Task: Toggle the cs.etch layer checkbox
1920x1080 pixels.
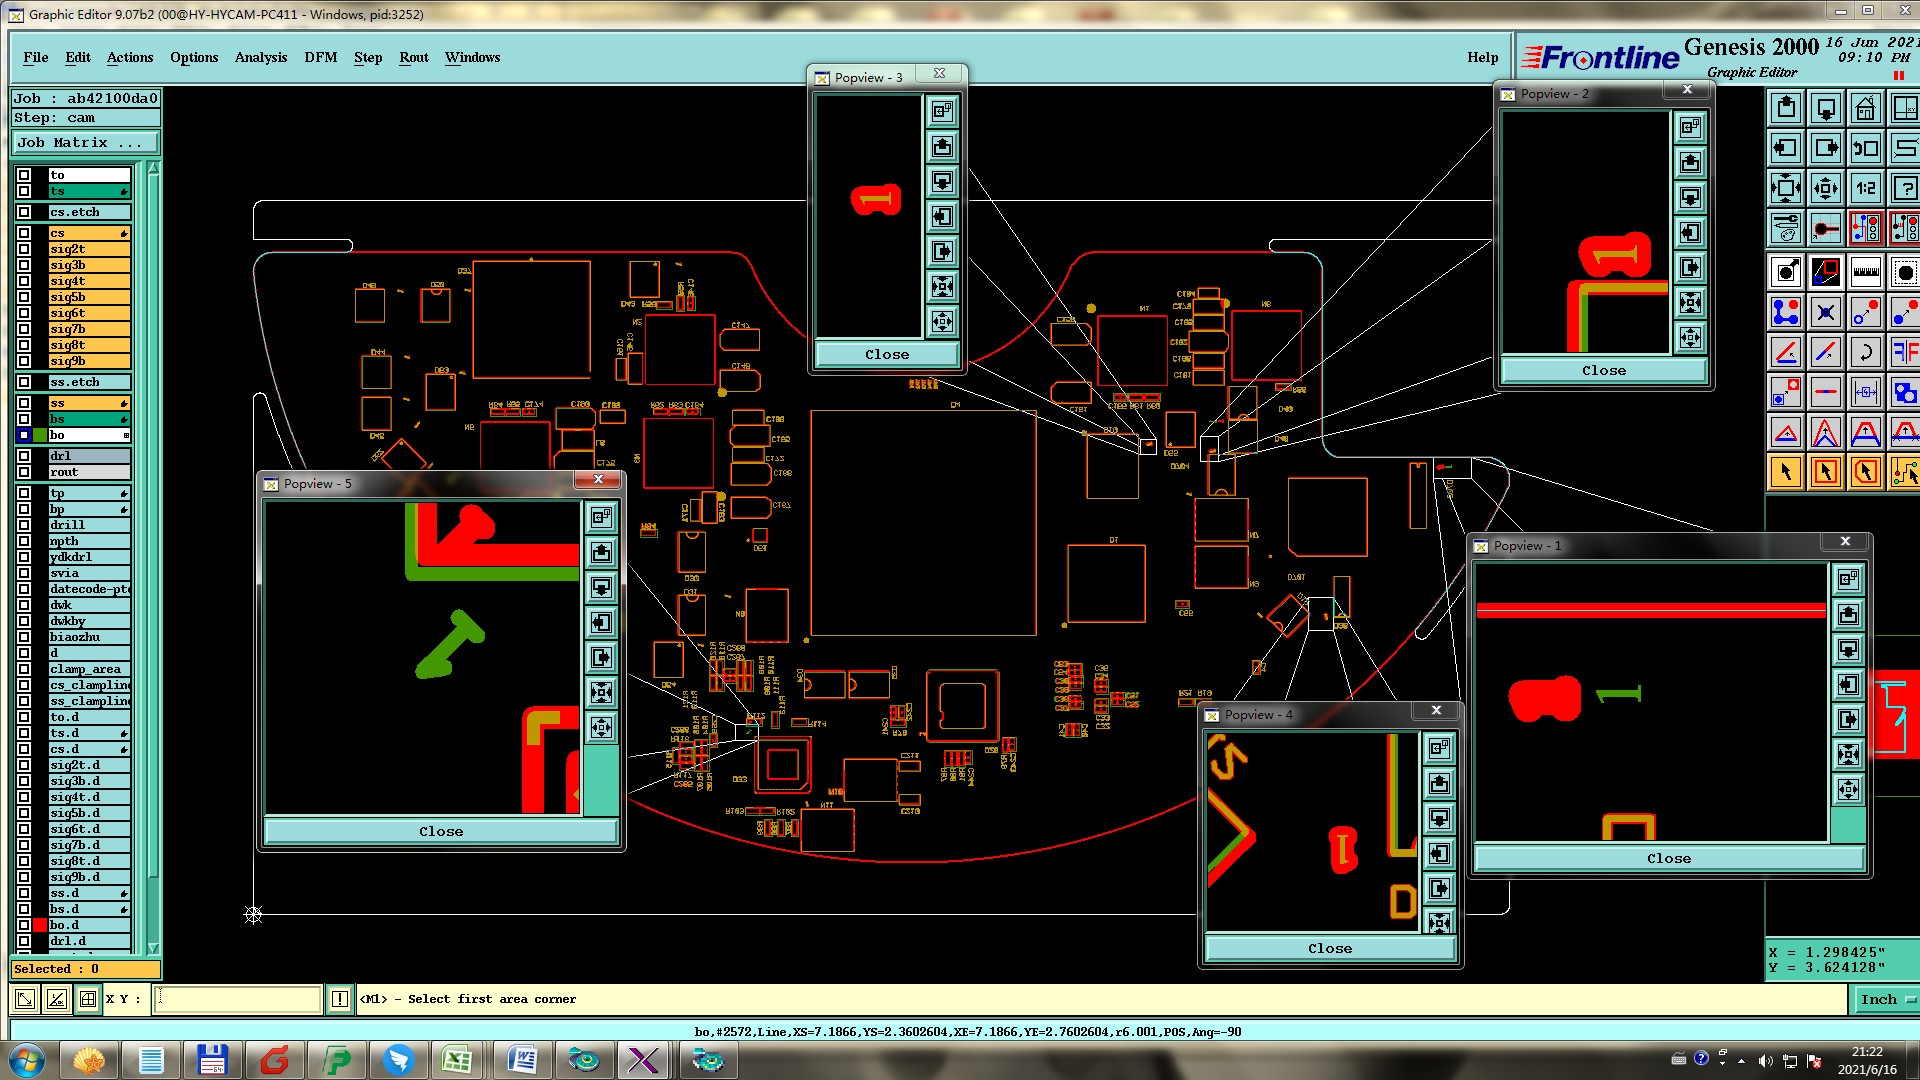Action: tap(24, 212)
